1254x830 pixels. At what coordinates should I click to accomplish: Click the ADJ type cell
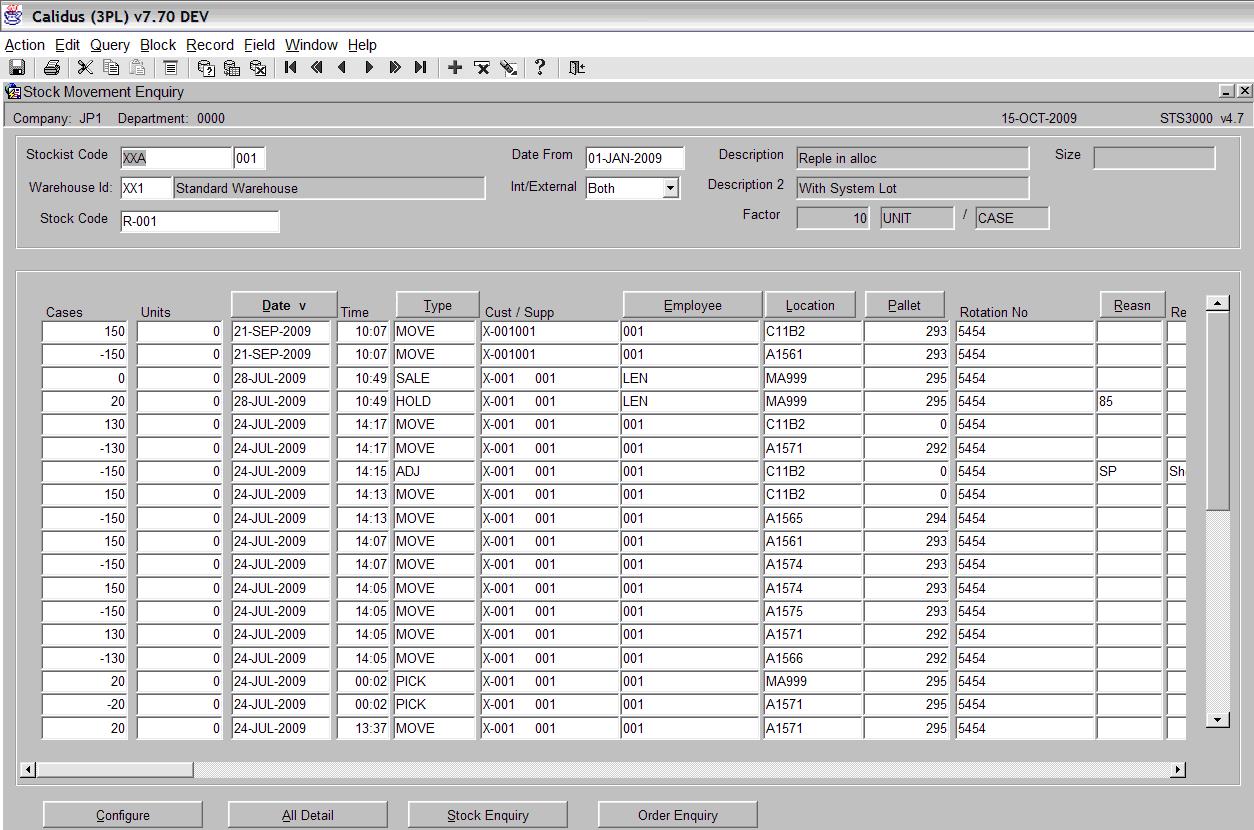435,471
